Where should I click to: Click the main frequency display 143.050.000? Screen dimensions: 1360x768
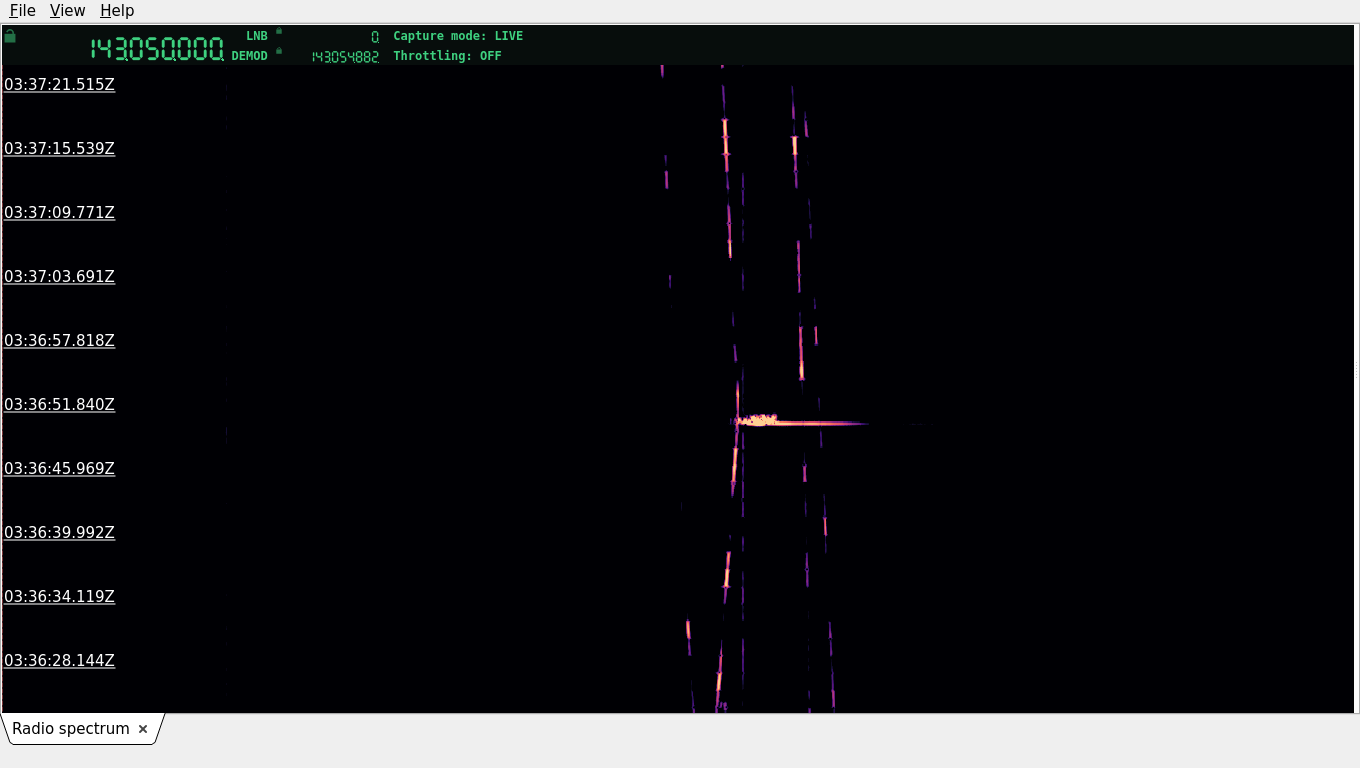coord(157,49)
